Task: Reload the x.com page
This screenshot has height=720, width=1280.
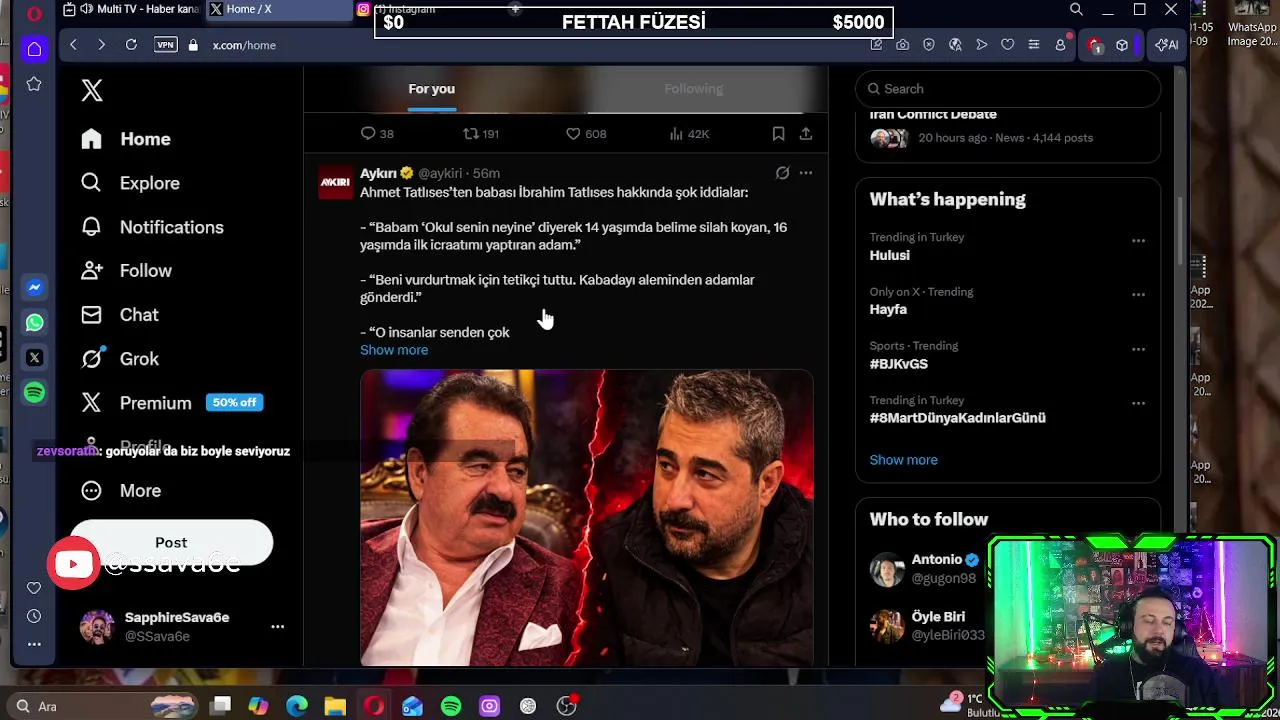Action: pyautogui.click(x=131, y=45)
